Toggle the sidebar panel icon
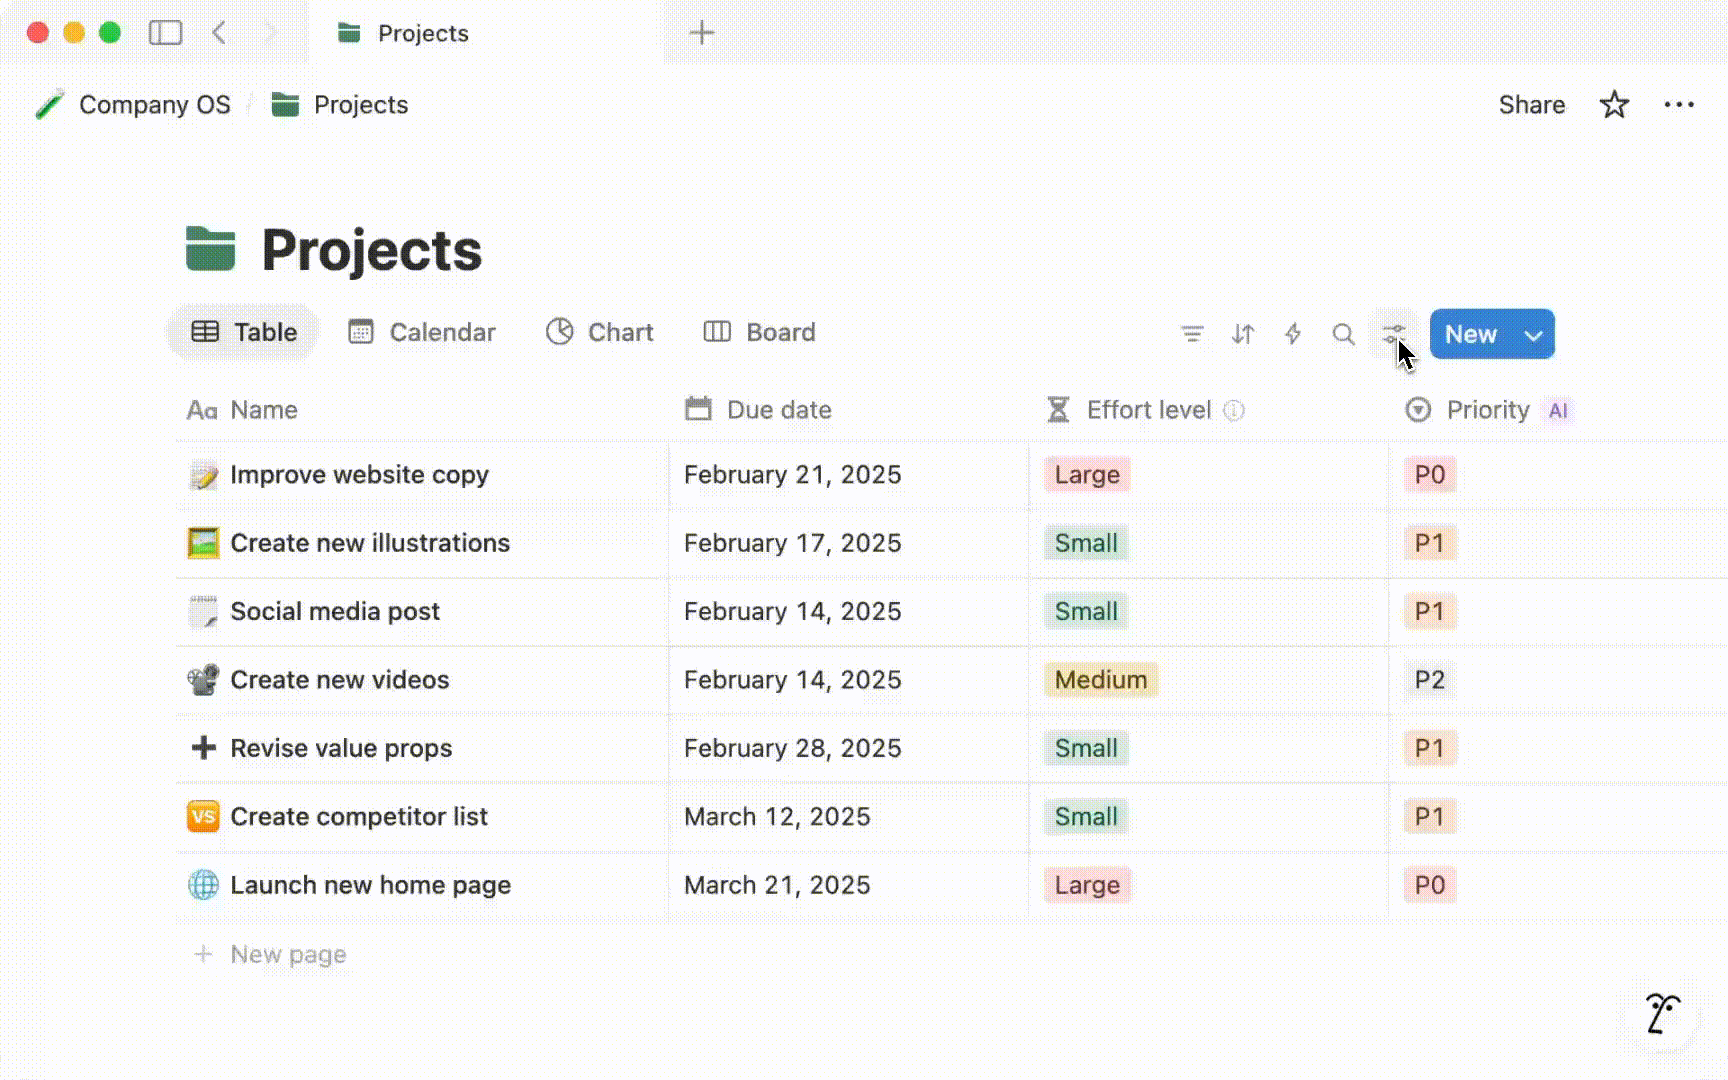Screen dimensions: 1728x1080 tap(165, 33)
